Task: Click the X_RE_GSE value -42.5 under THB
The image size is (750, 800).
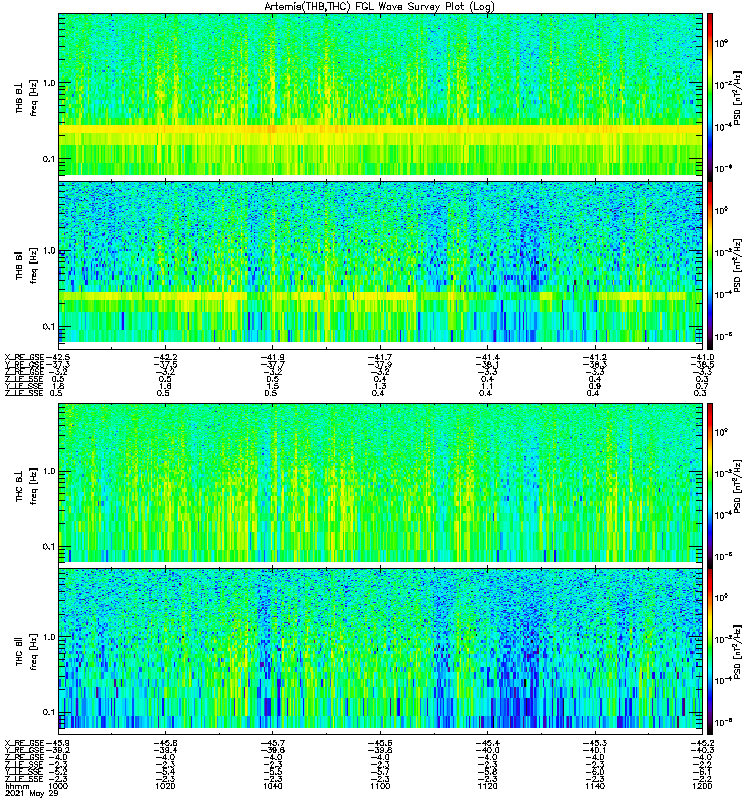Action: point(58,357)
